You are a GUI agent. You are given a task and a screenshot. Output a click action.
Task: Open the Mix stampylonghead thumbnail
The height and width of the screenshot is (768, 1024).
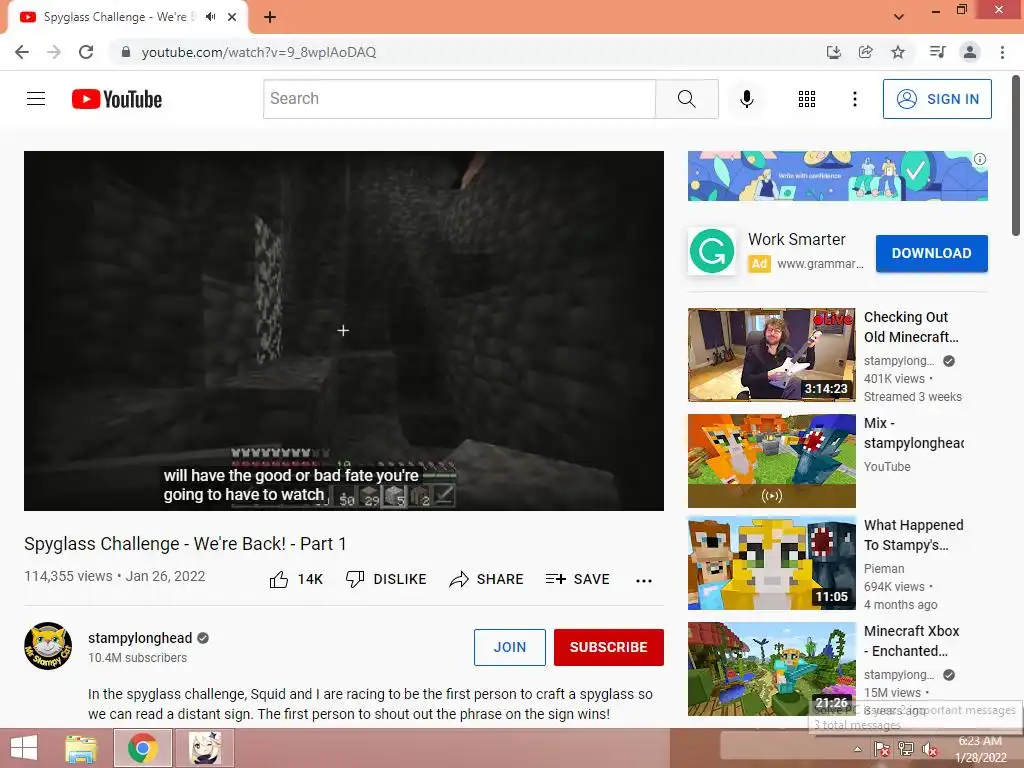click(771, 460)
